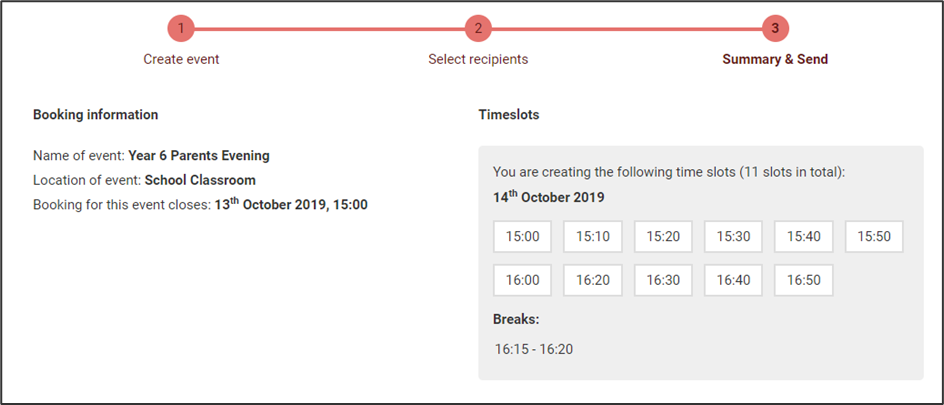Click the 14th October 2019 date heading
This screenshot has height=405, width=944.
point(548,197)
